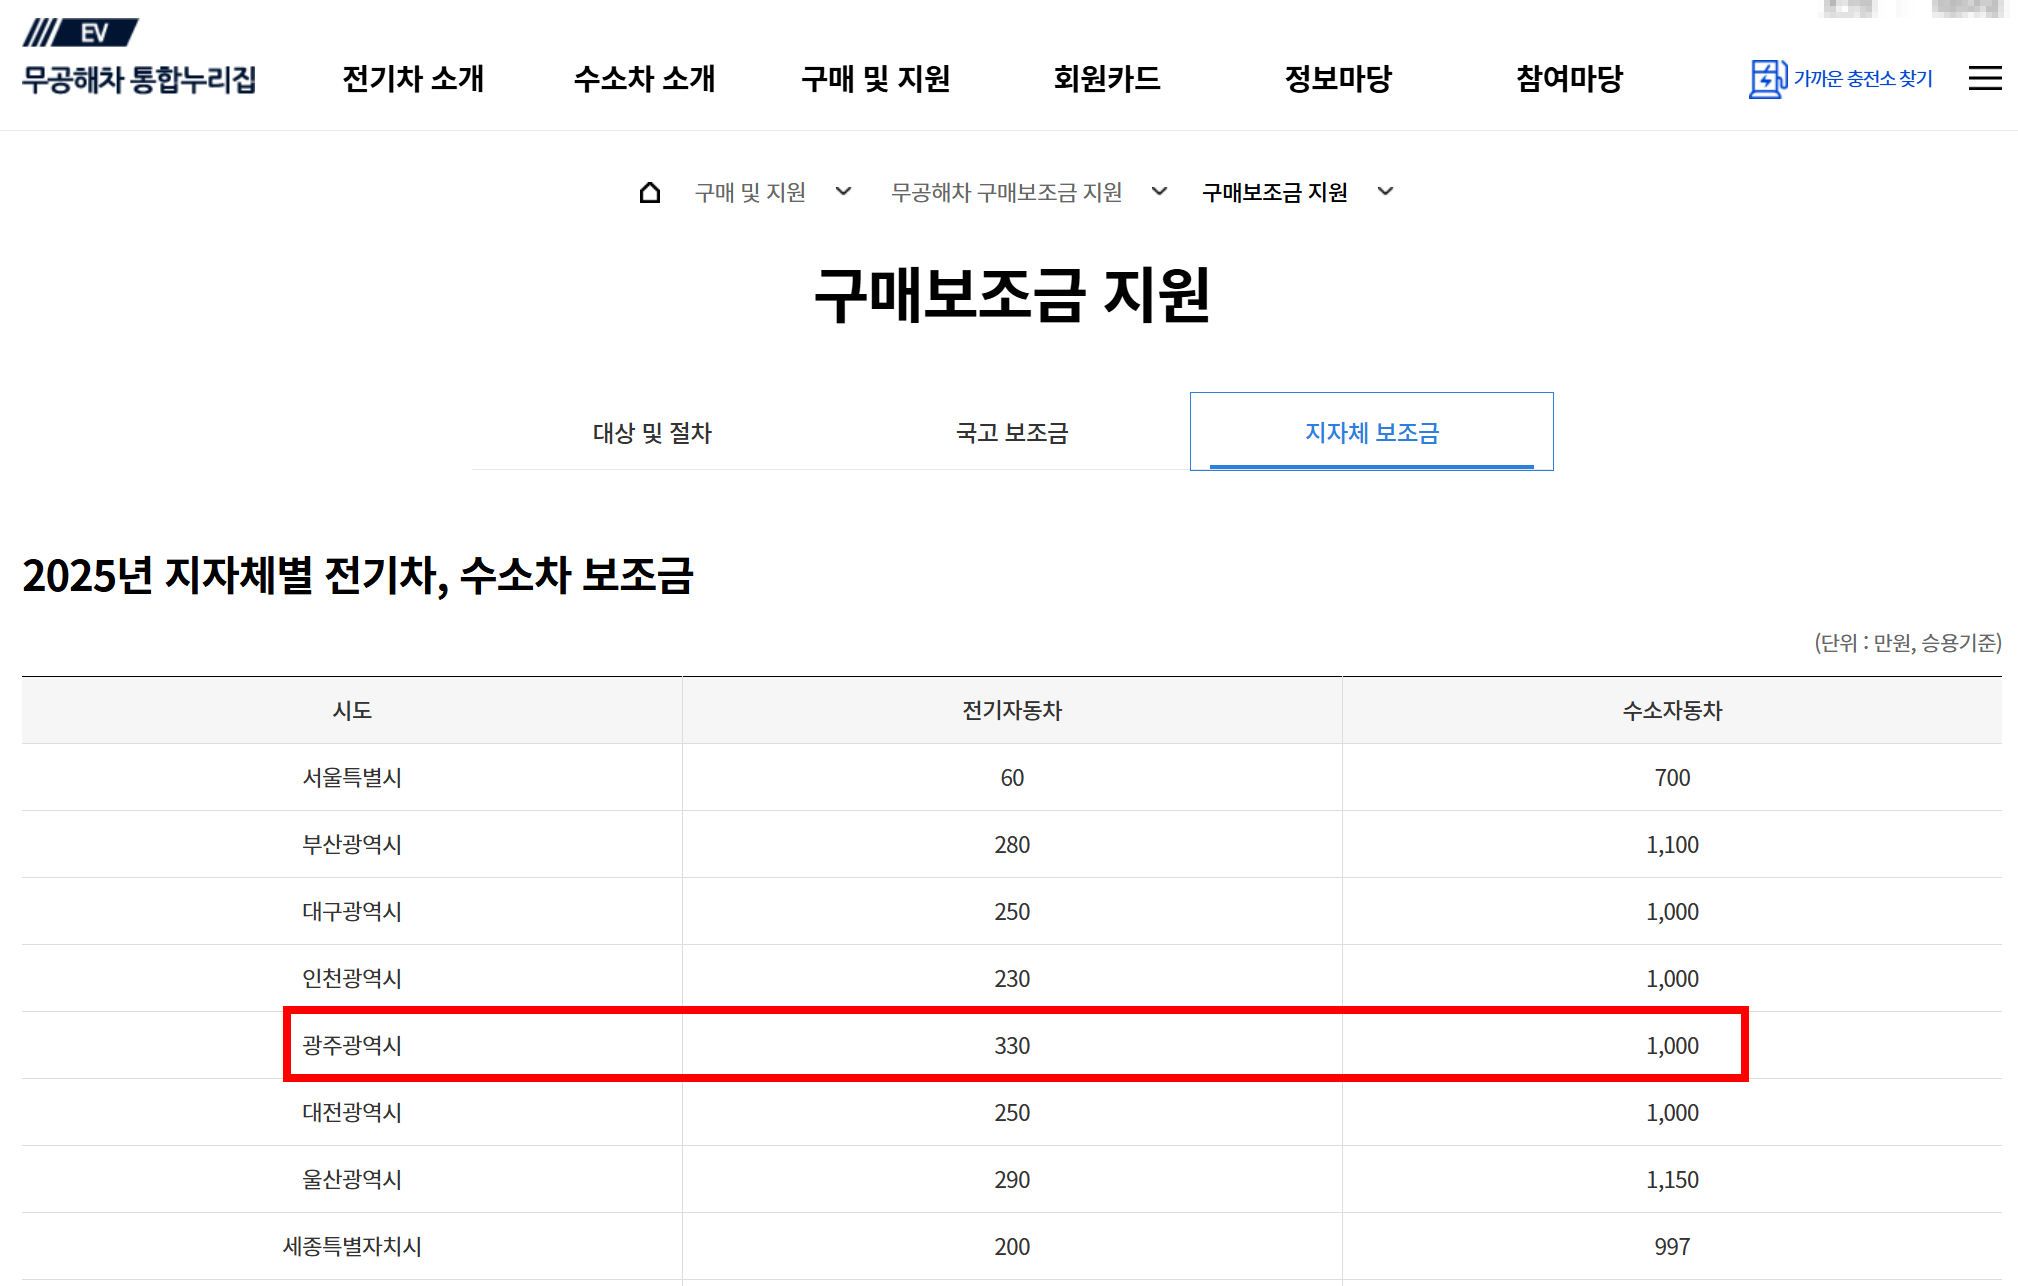The image size is (2018, 1286).
Task: Select the 지자체 보조금 tab
Action: pos(1371,433)
